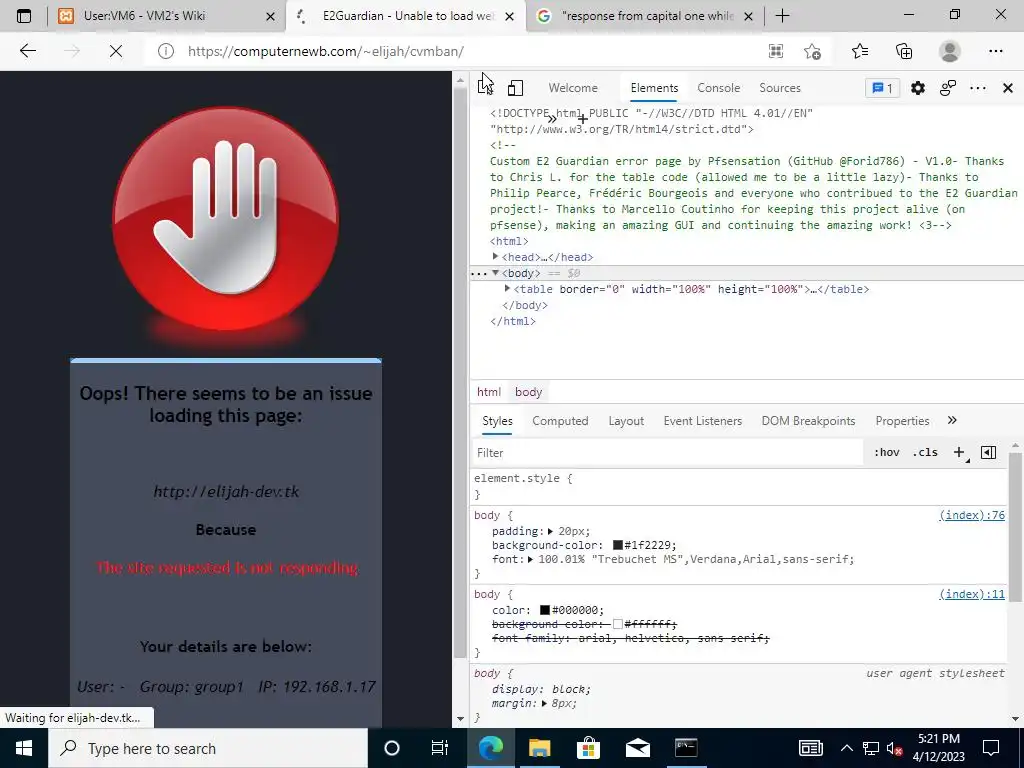Expand the table element node

[x=507, y=289]
